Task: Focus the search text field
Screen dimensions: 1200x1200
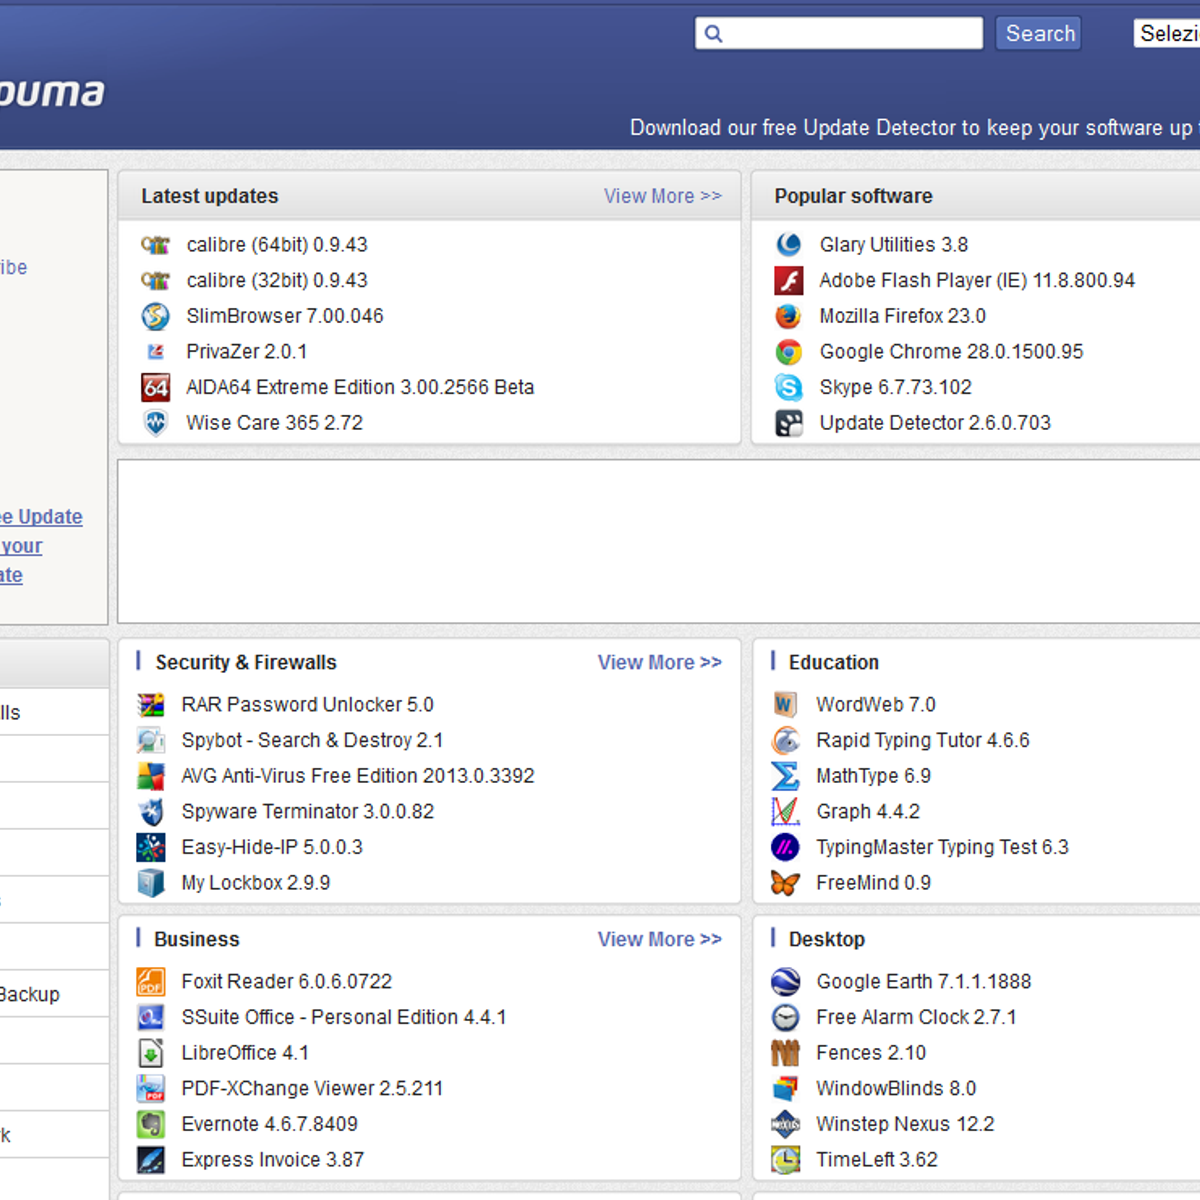Action: [x=839, y=33]
